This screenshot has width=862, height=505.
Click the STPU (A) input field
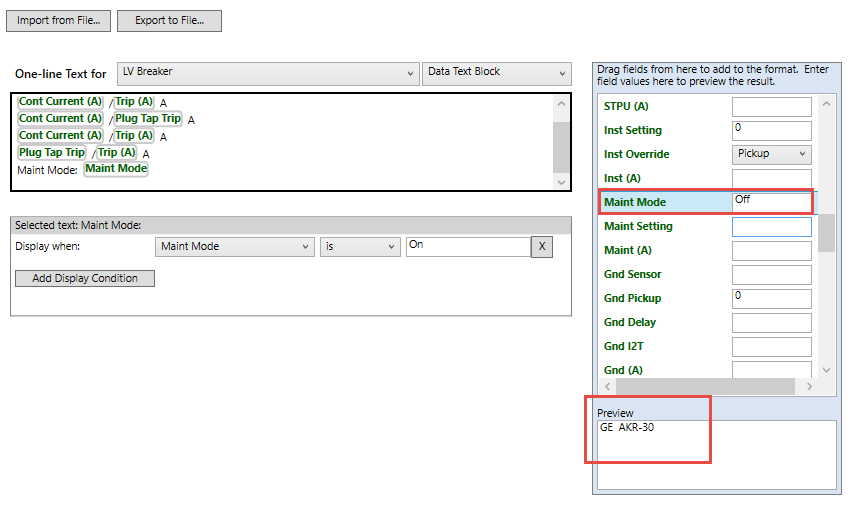pos(771,107)
